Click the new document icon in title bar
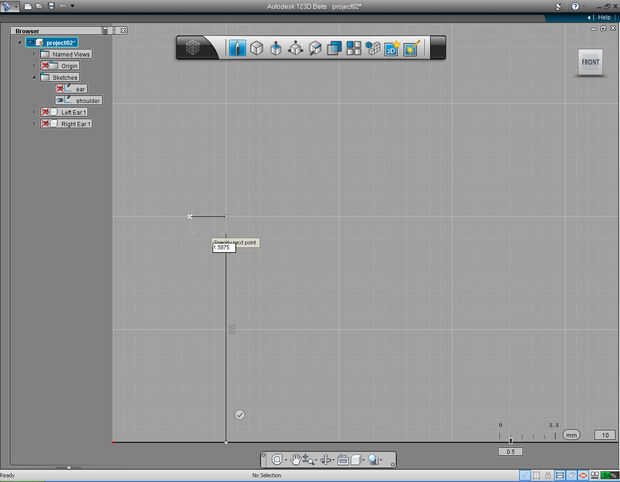Image resolution: width=620 pixels, height=482 pixels. [28, 6]
